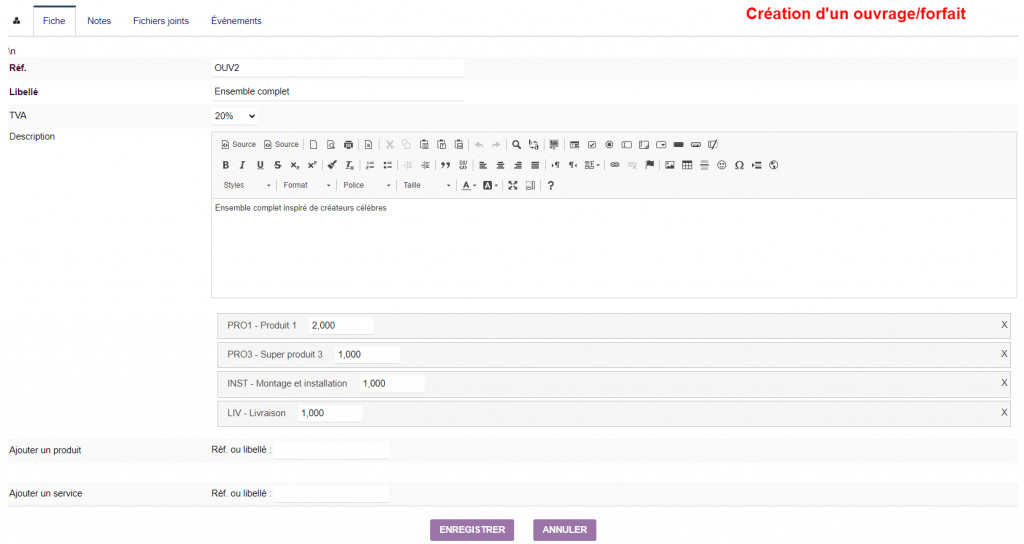1024x544 pixels.
Task: Expand the Styles dropdown
Action: click(x=247, y=185)
